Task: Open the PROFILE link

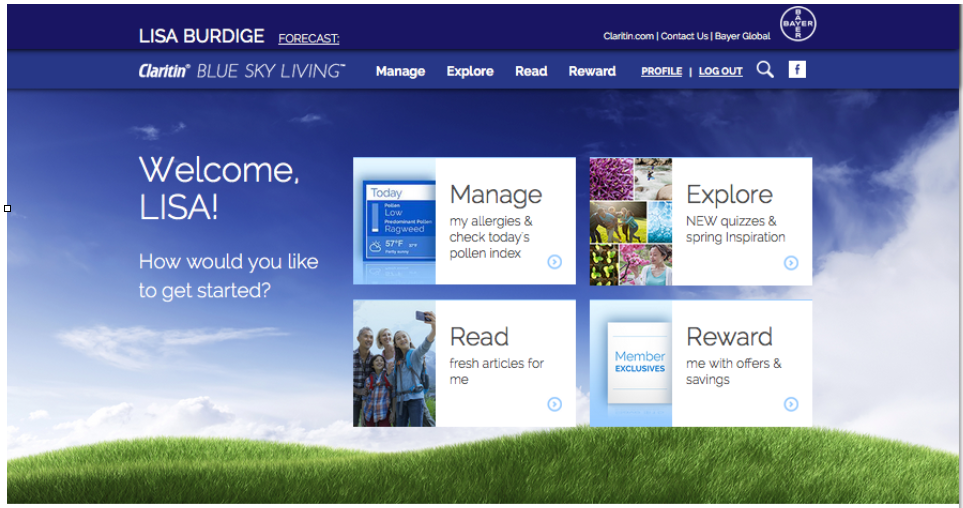Action: click(x=661, y=71)
